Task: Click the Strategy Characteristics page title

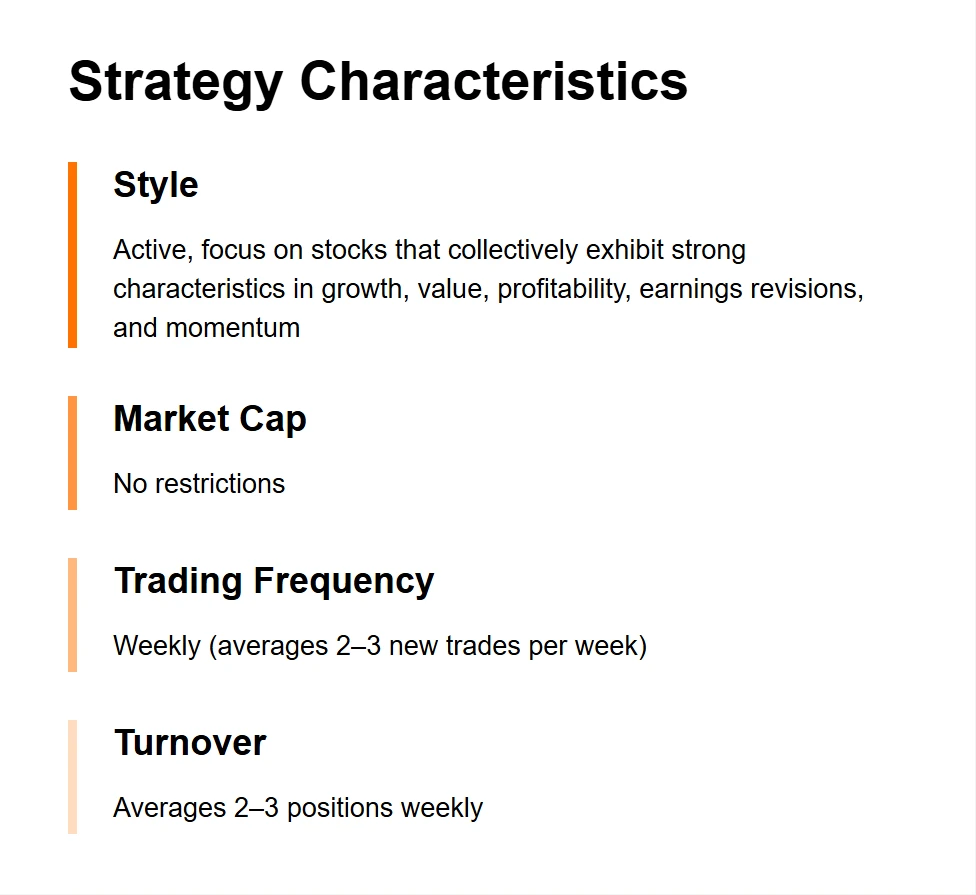Action: point(378,80)
